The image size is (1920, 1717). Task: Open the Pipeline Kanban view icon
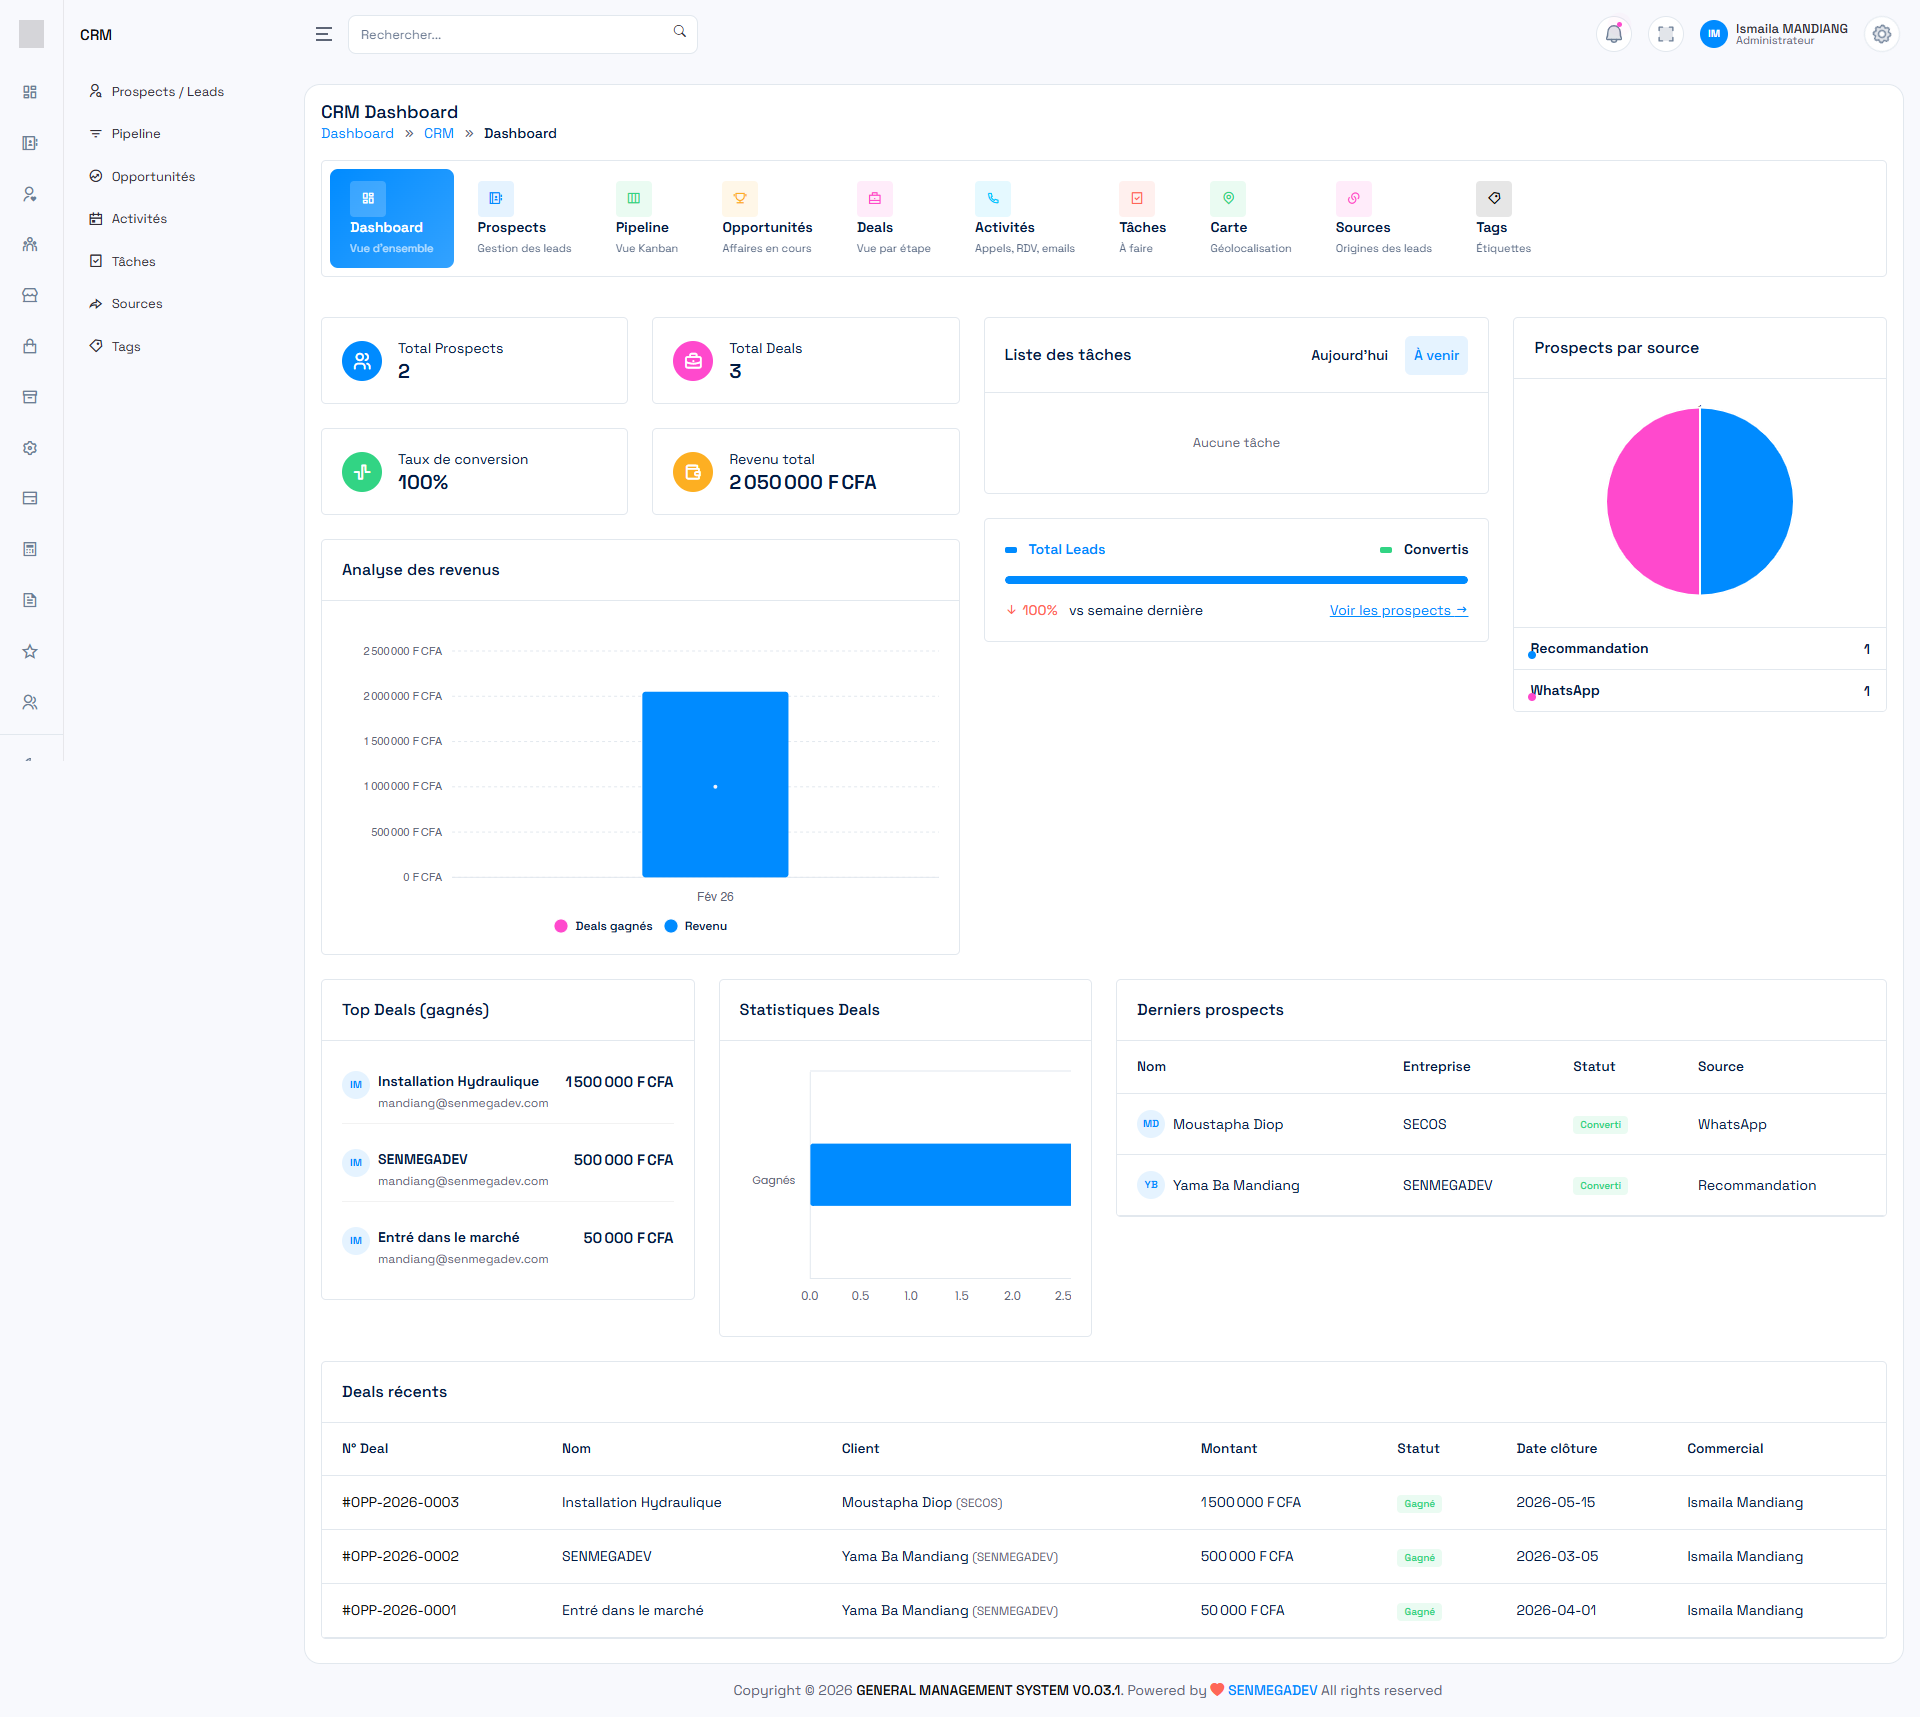click(x=633, y=198)
